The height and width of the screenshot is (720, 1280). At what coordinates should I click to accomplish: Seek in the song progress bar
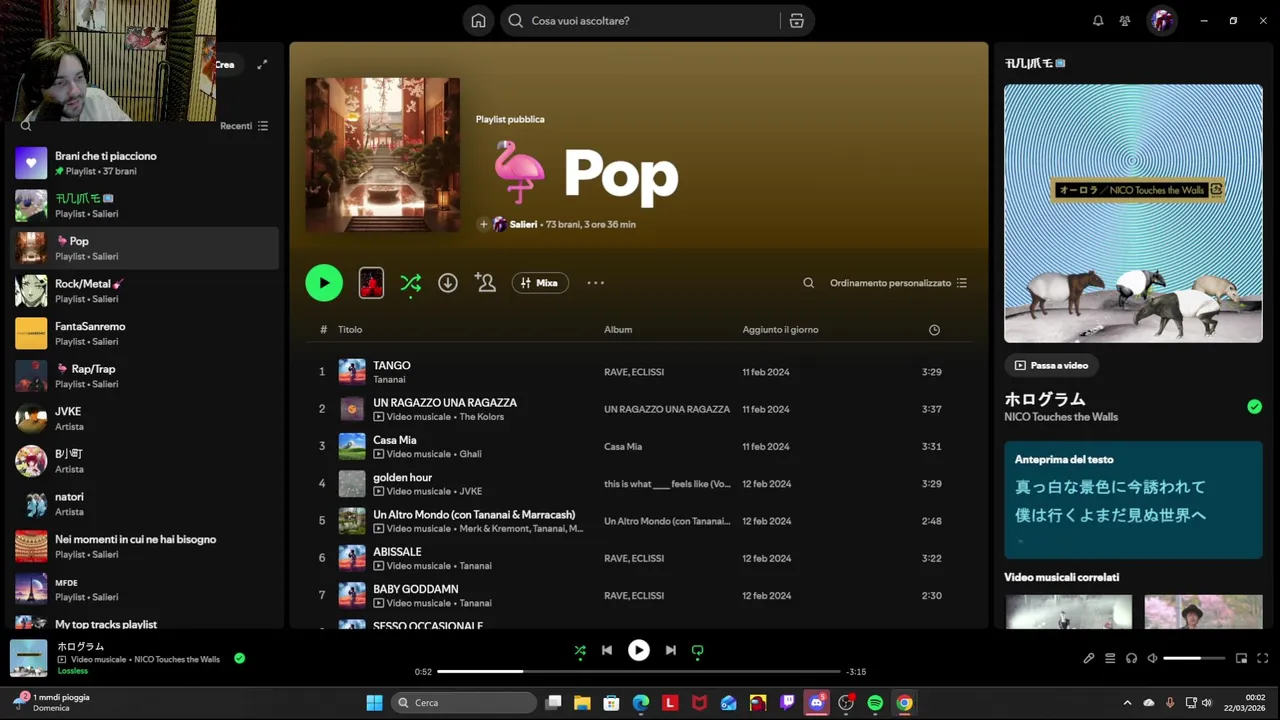638,671
